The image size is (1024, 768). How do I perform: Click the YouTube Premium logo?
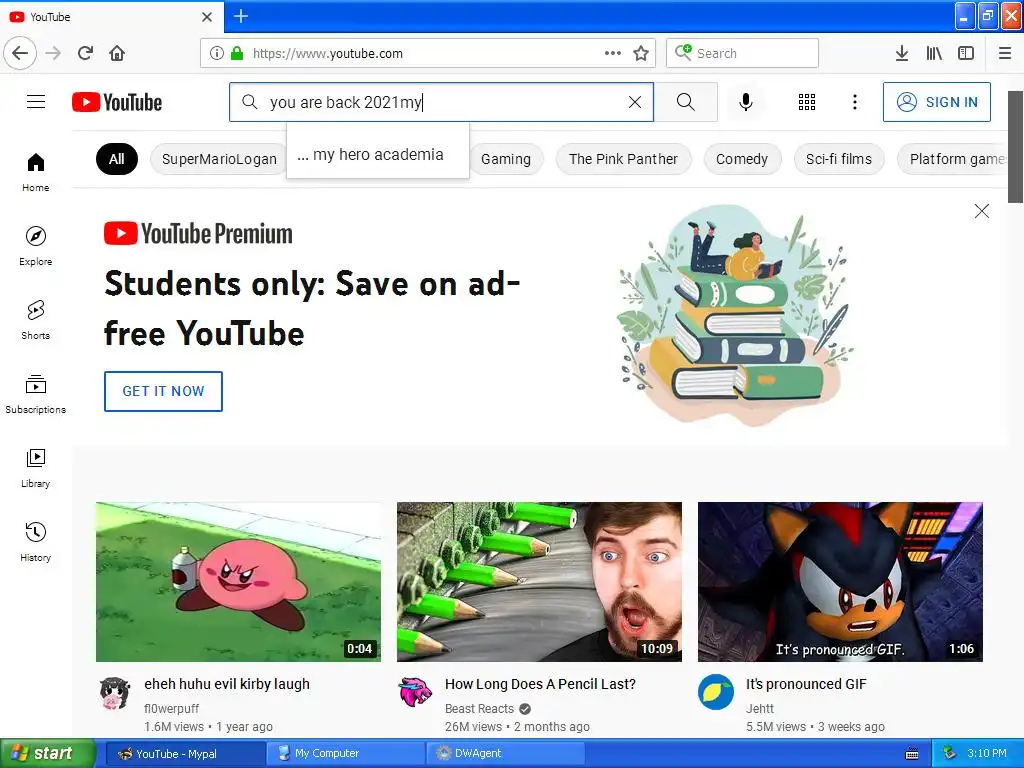pos(198,233)
